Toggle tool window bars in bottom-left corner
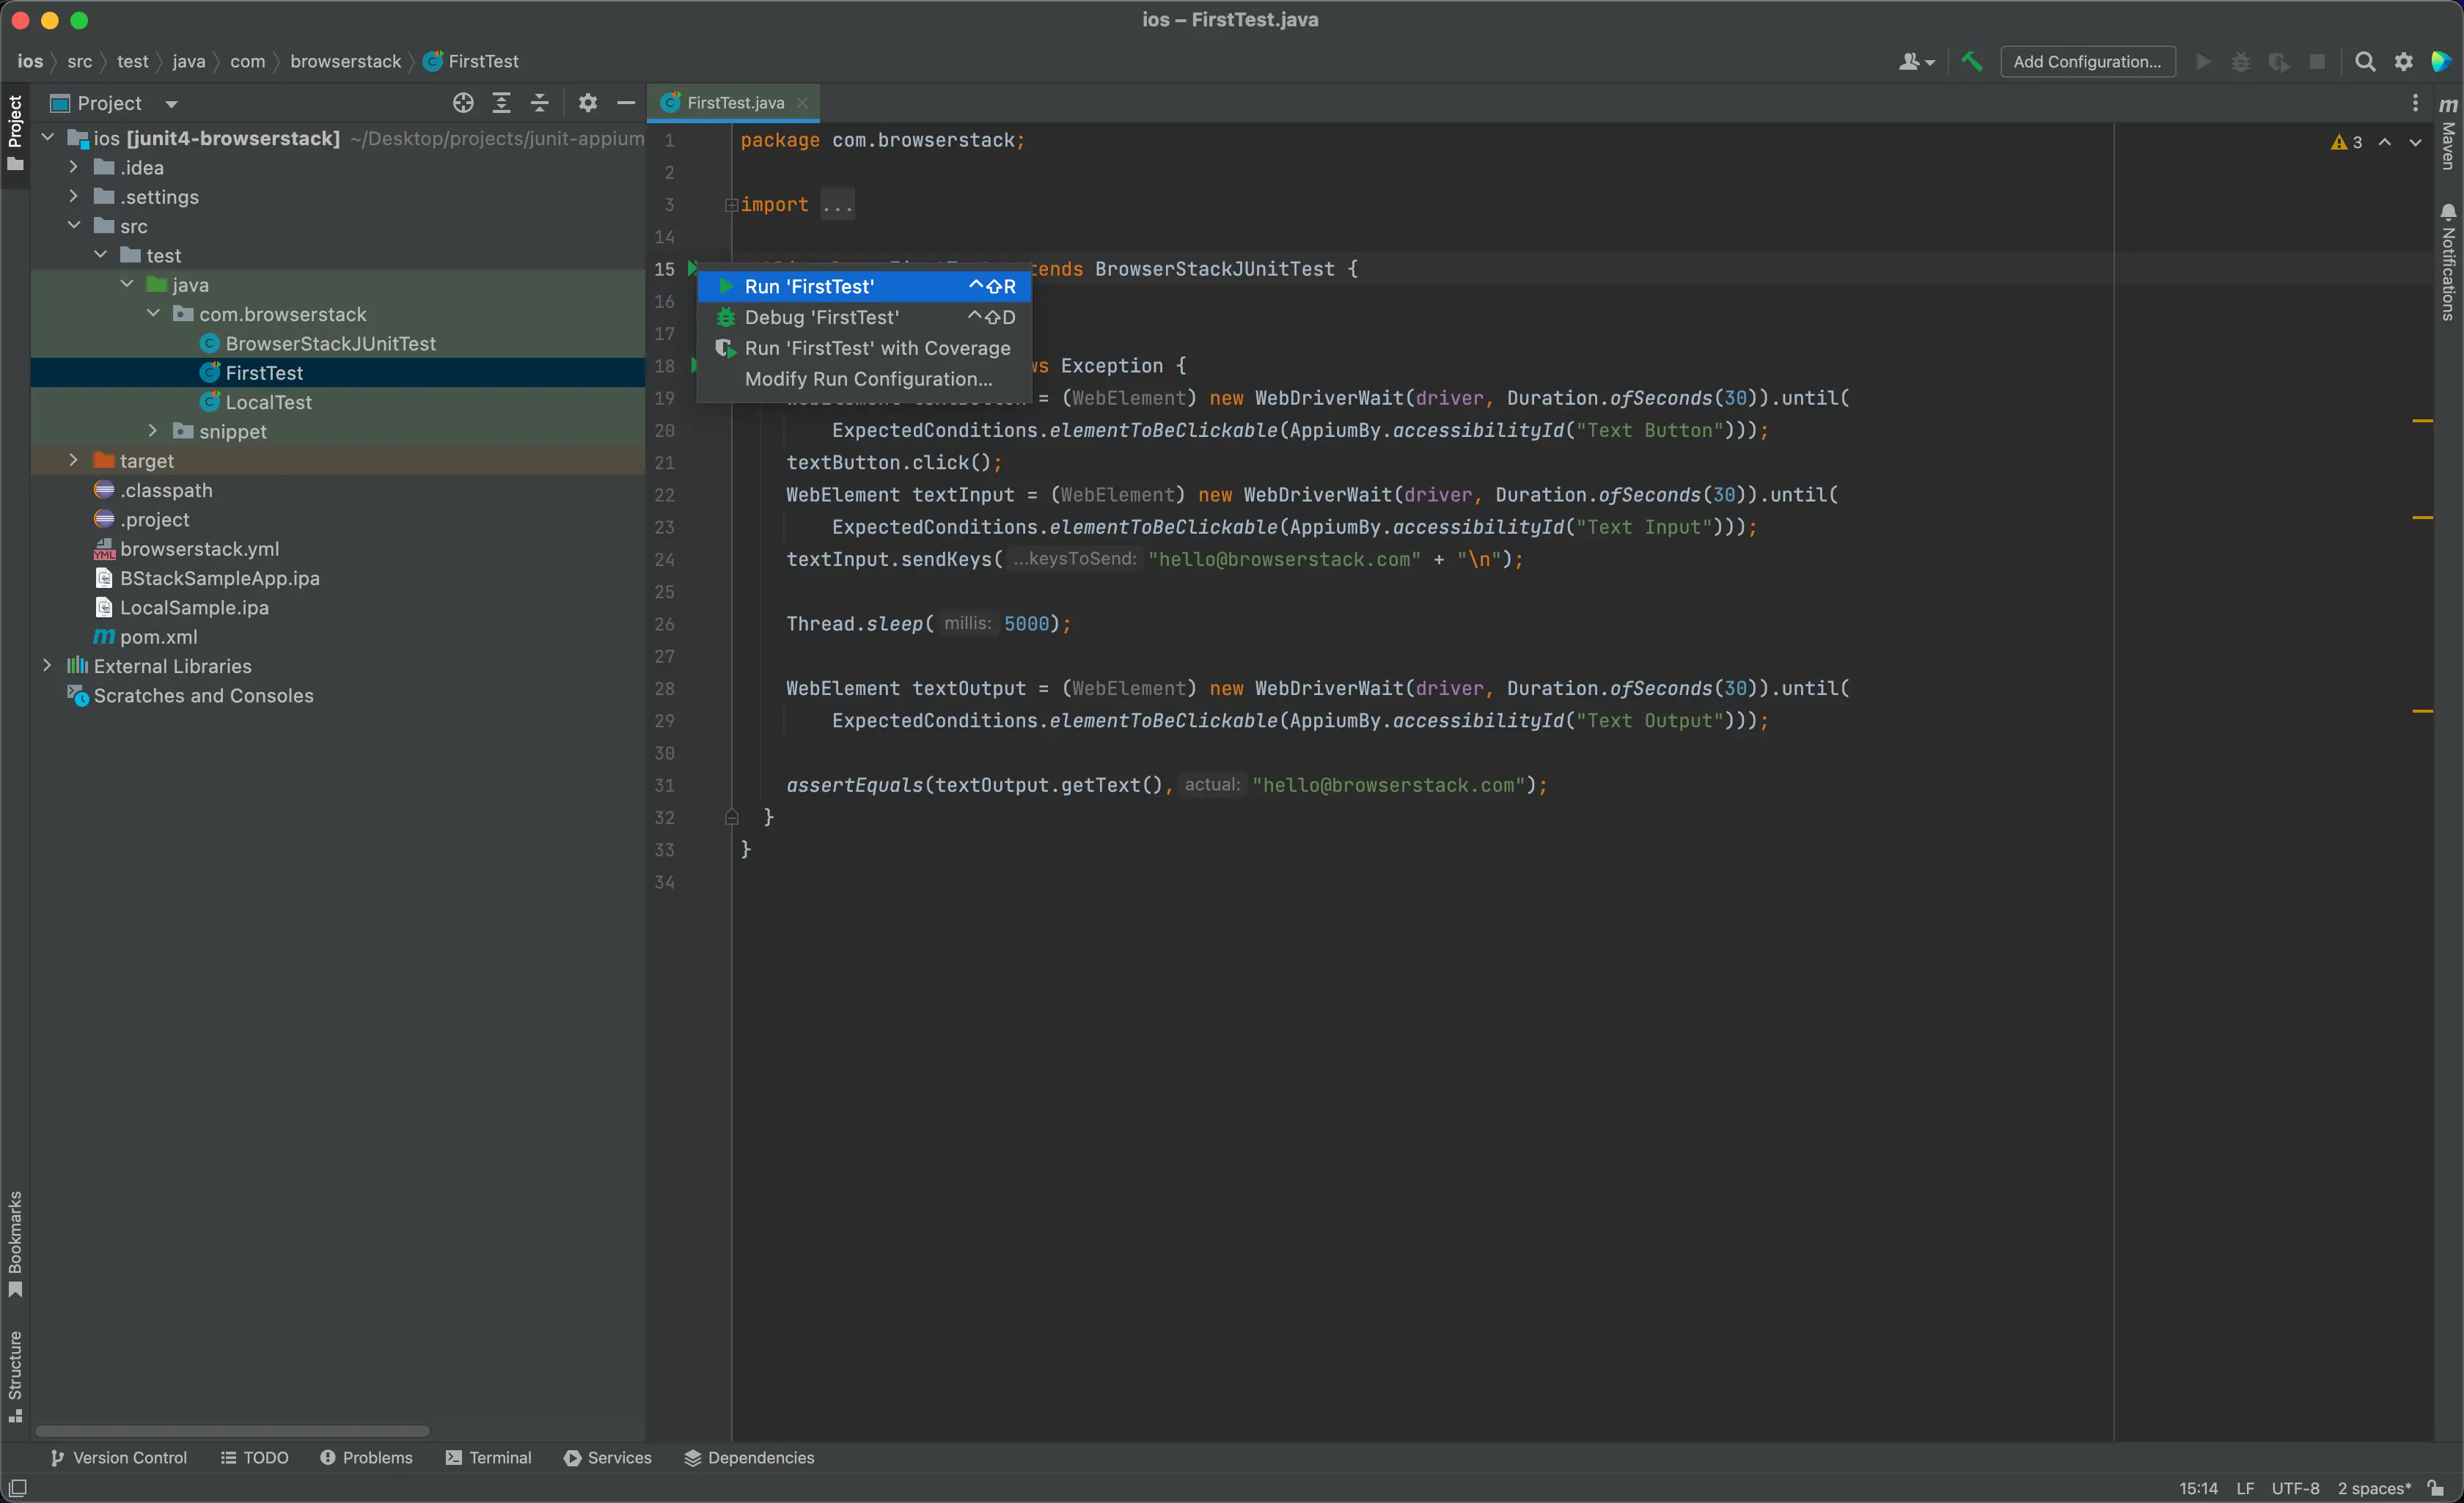The height and width of the screenshot is (1503, 2464). point(17,1488)
